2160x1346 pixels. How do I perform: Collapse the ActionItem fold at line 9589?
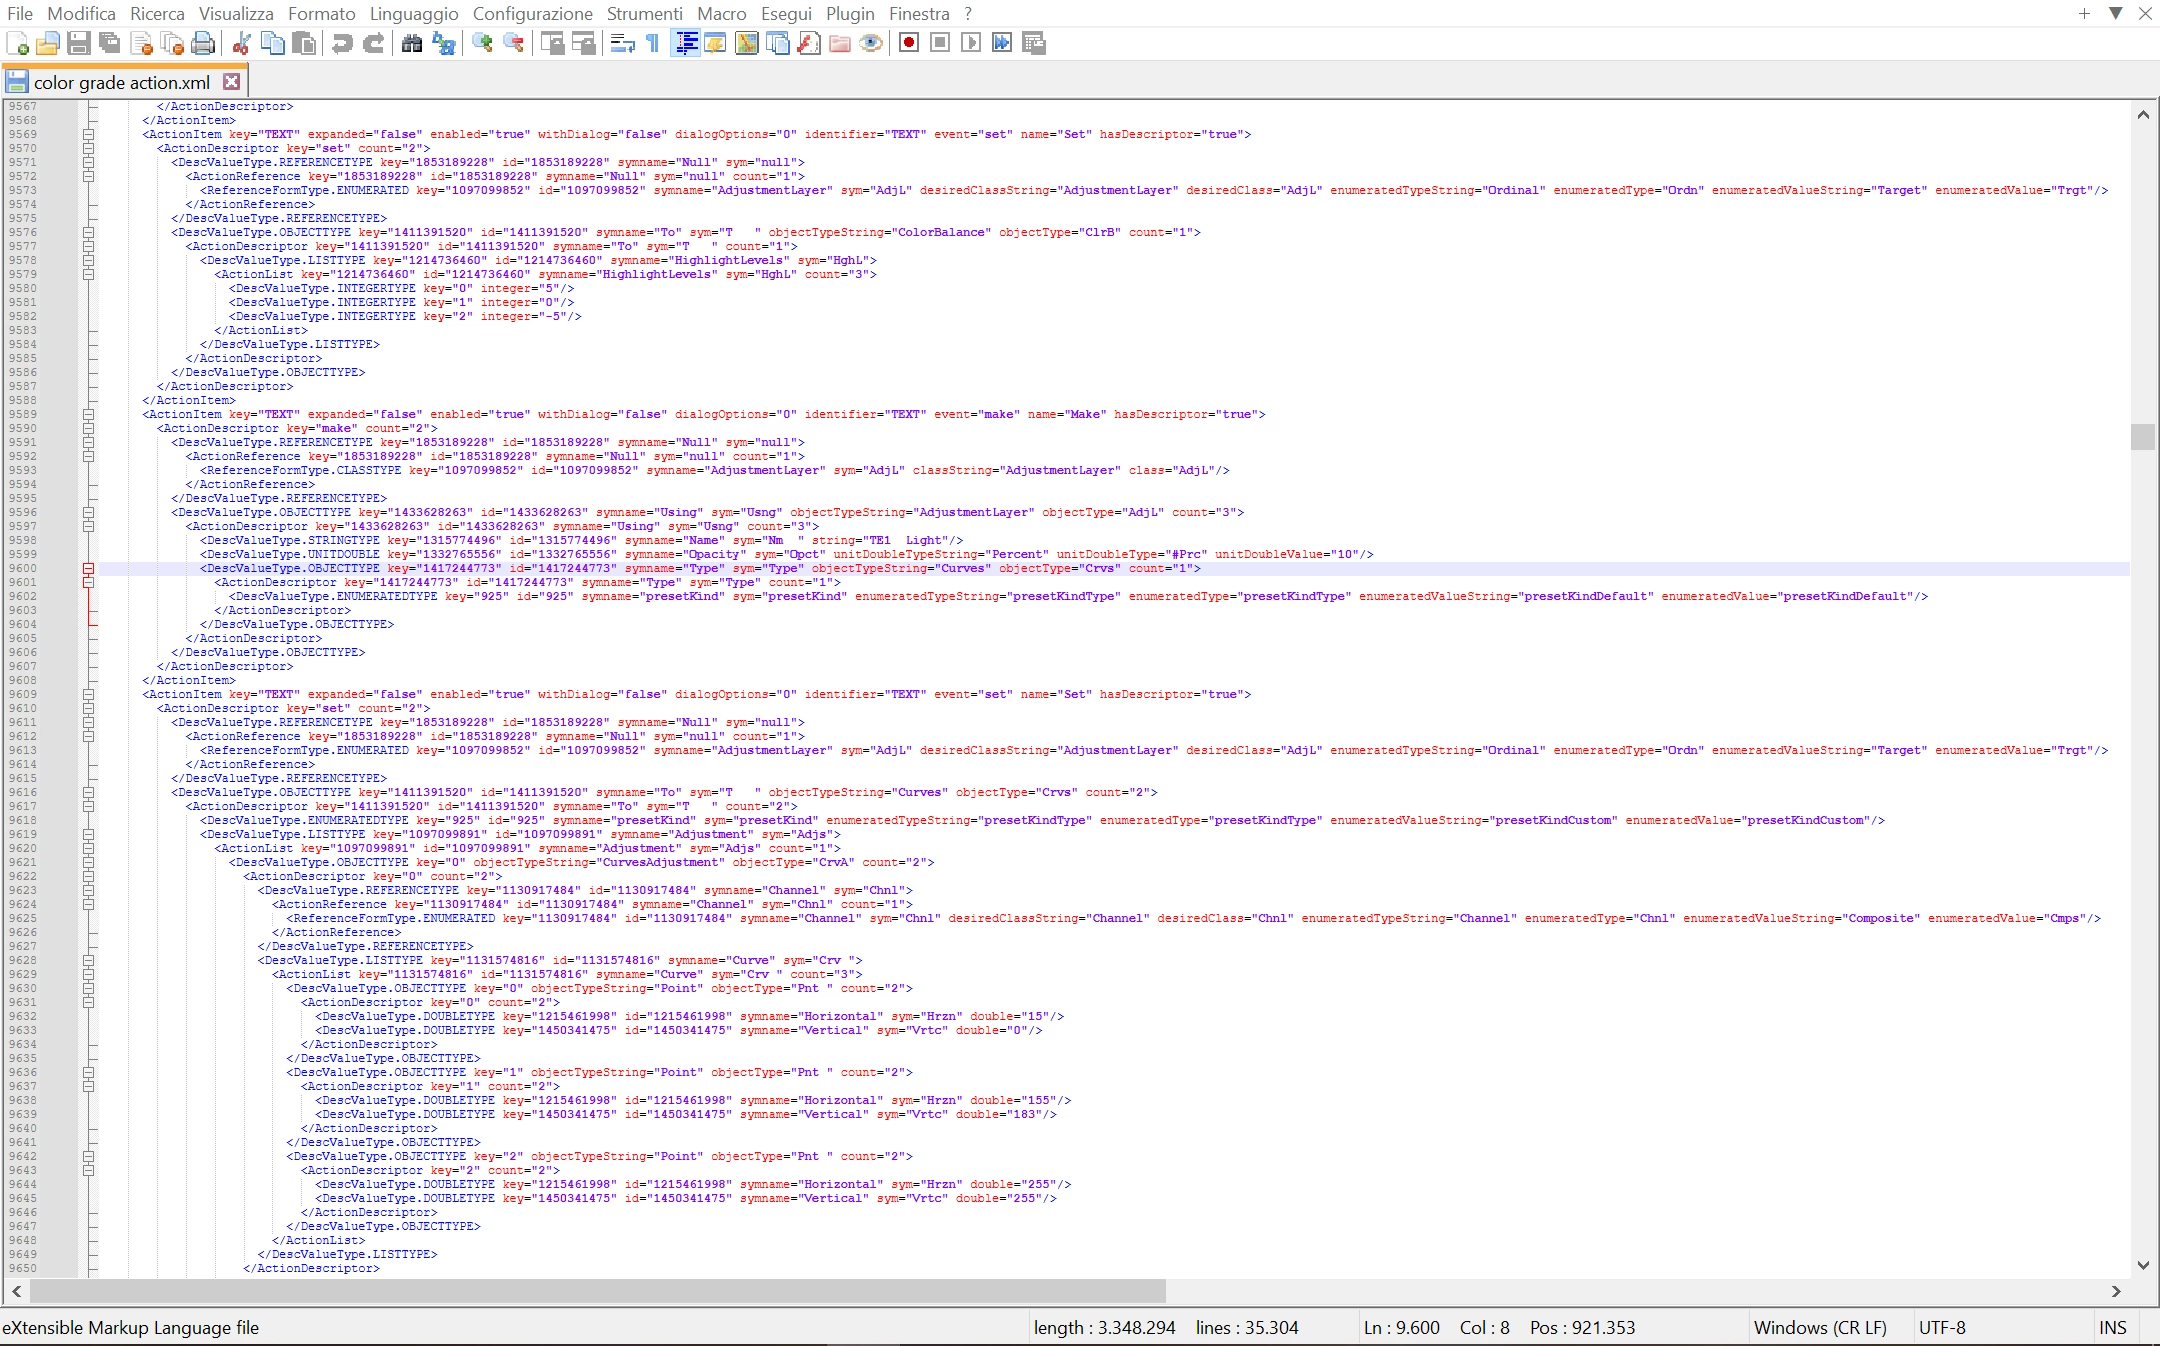click(x=88, y=414)
